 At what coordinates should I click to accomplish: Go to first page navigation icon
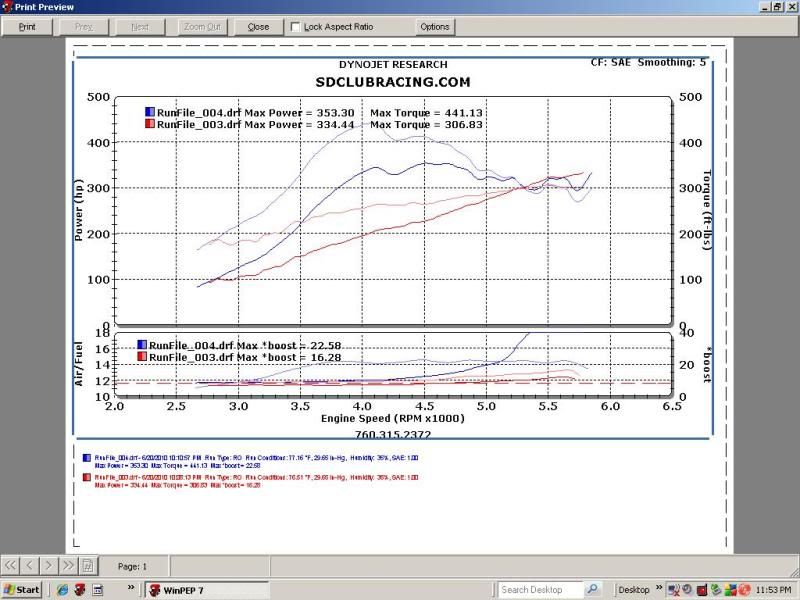[x=11, y=565]
